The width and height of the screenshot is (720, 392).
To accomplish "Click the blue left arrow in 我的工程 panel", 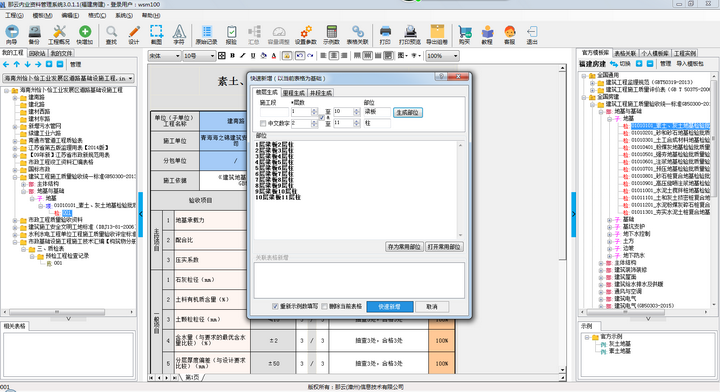I will [6, 64].
